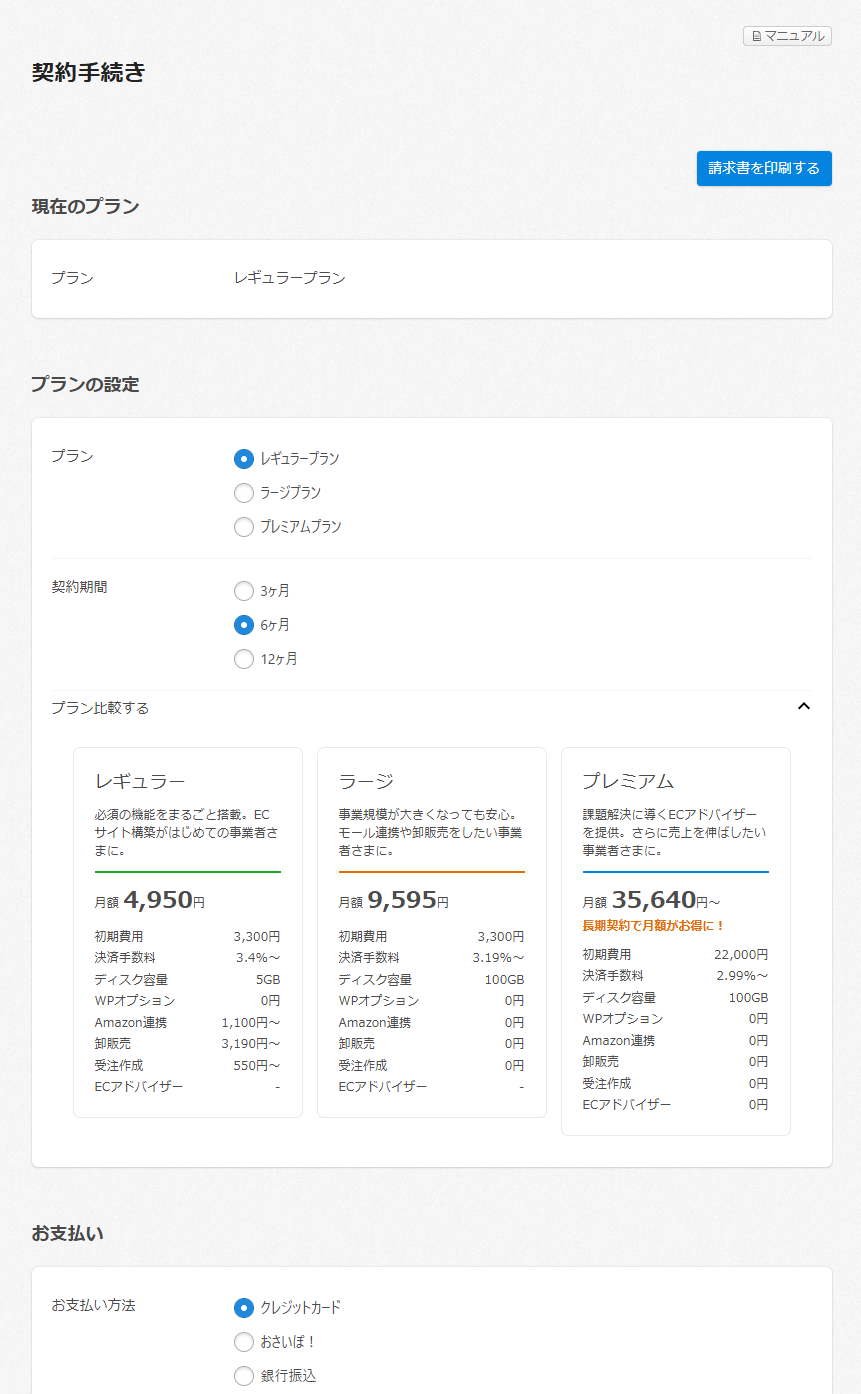861x1394 pixels.
Task: Click the 請求書を印刷する button
Action: (x=764, y=168)
